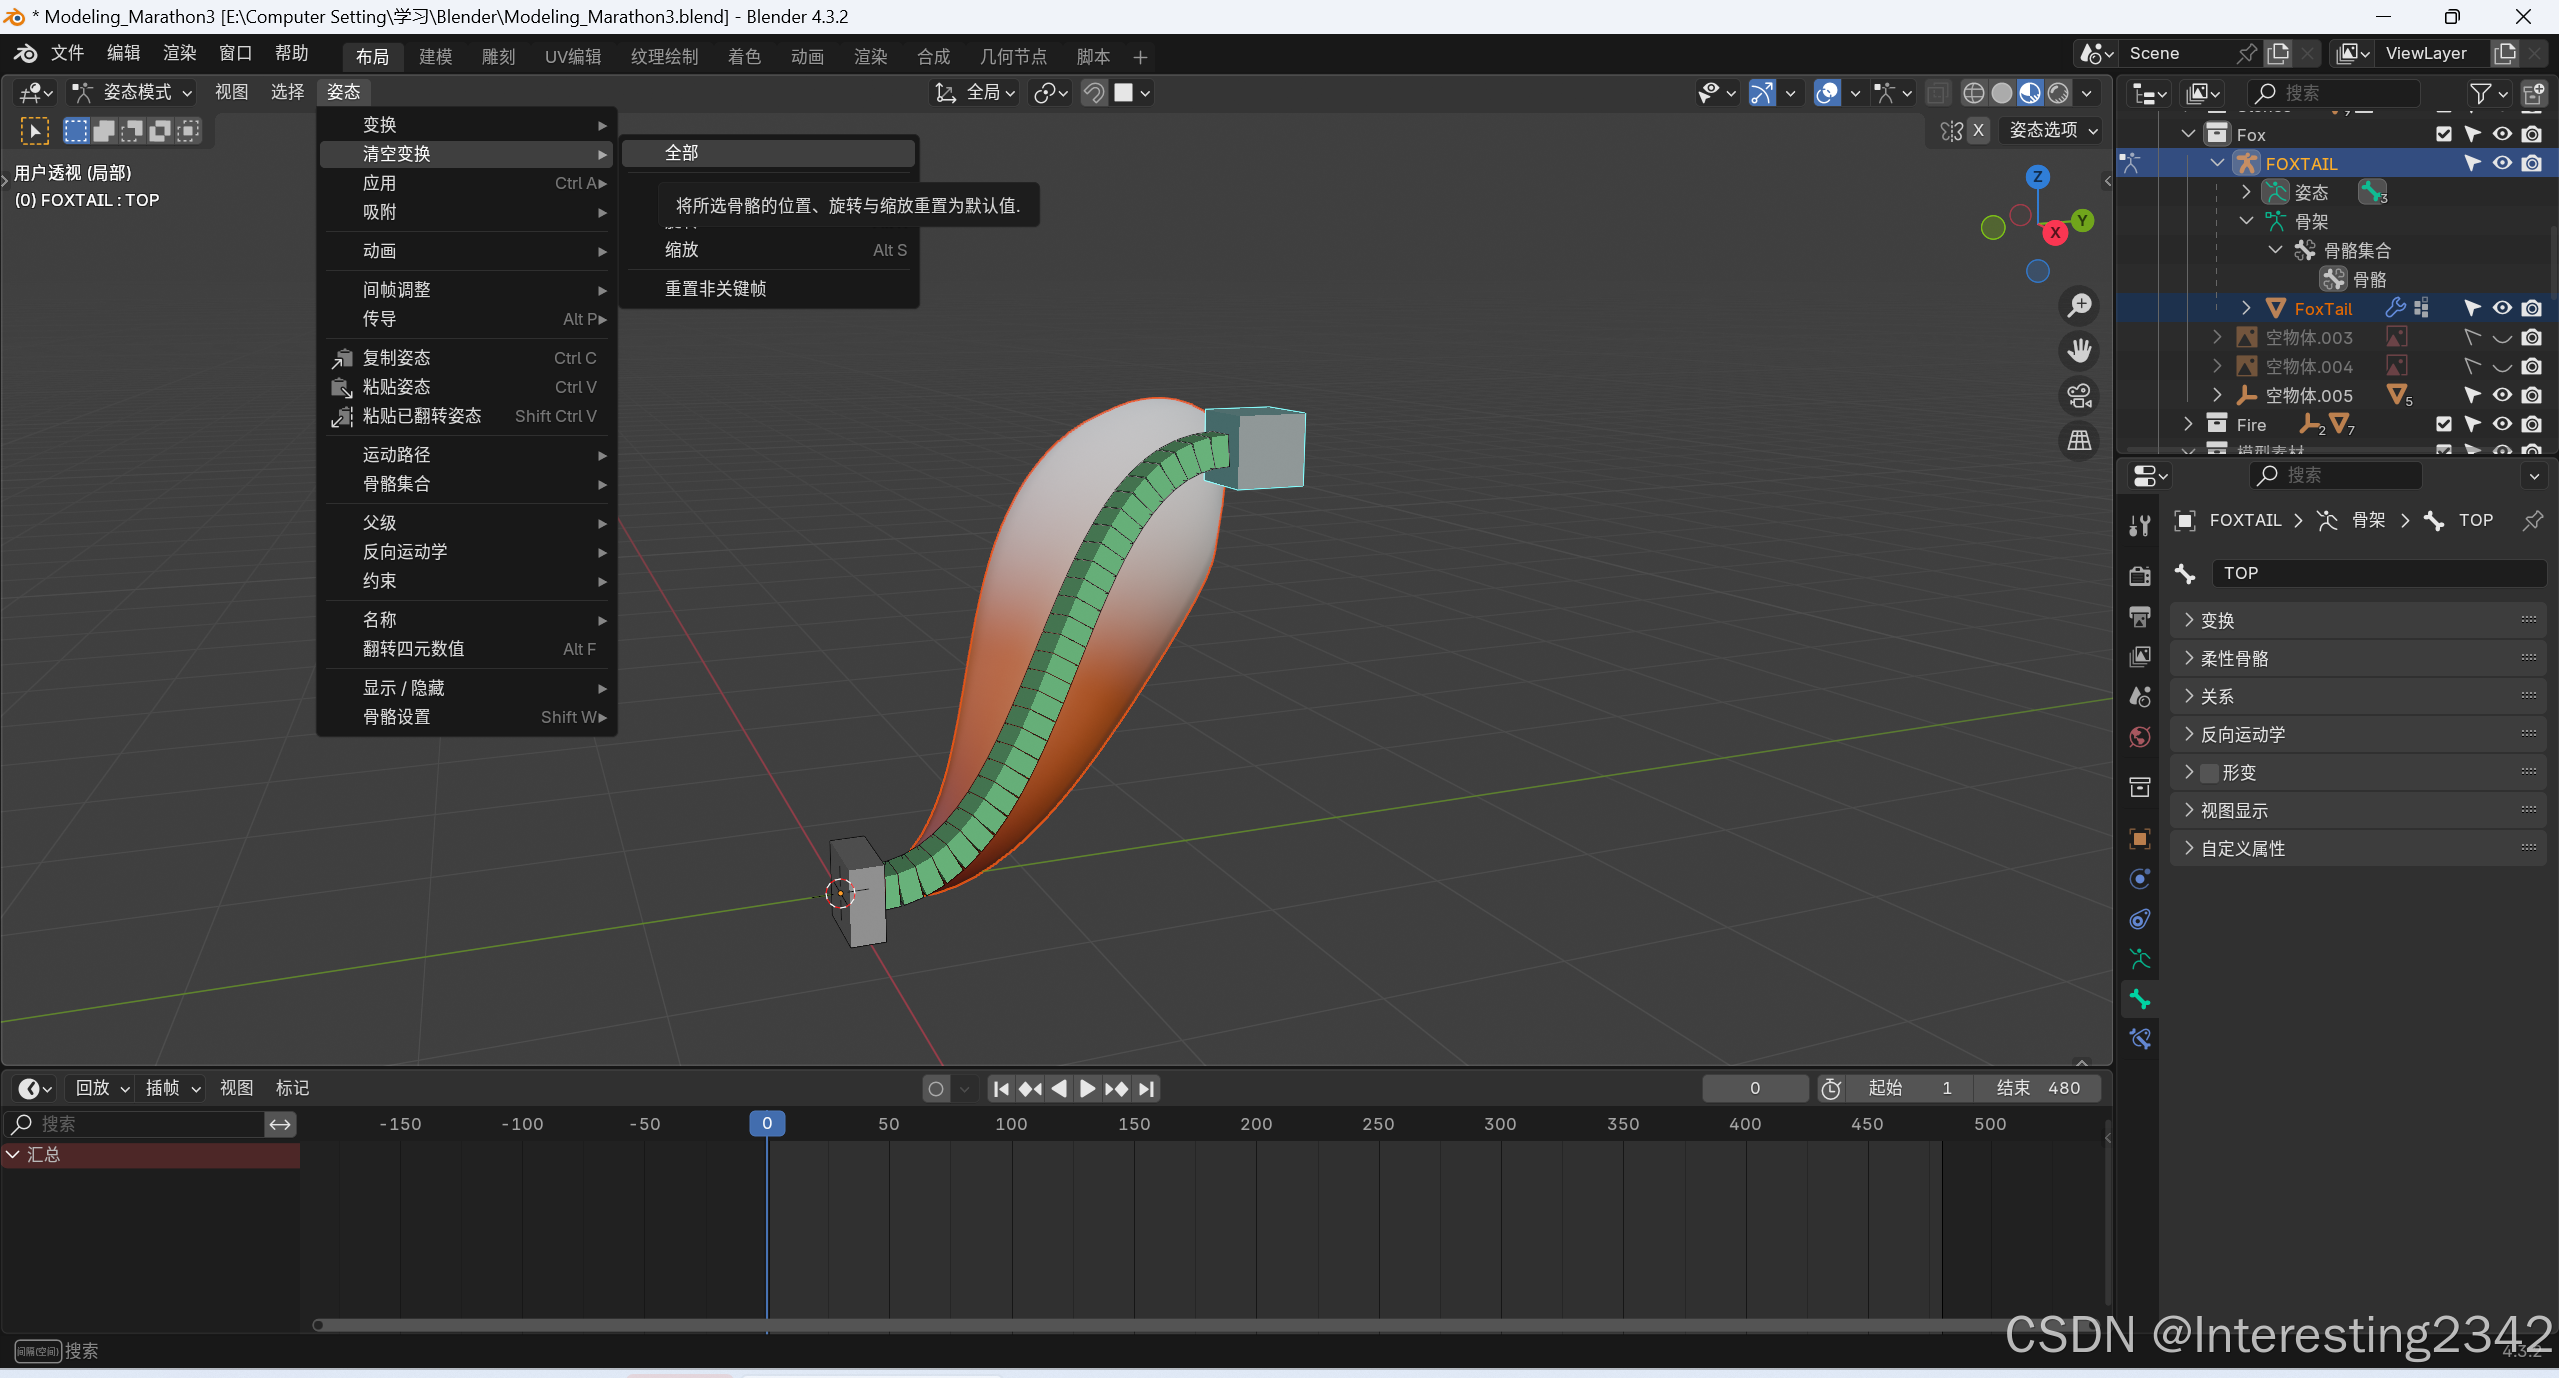Toggle camera view icon
Image resolution: width=2559 pixels, height=1378 pixels.
pyautogui.click(x=2080, y=395)
